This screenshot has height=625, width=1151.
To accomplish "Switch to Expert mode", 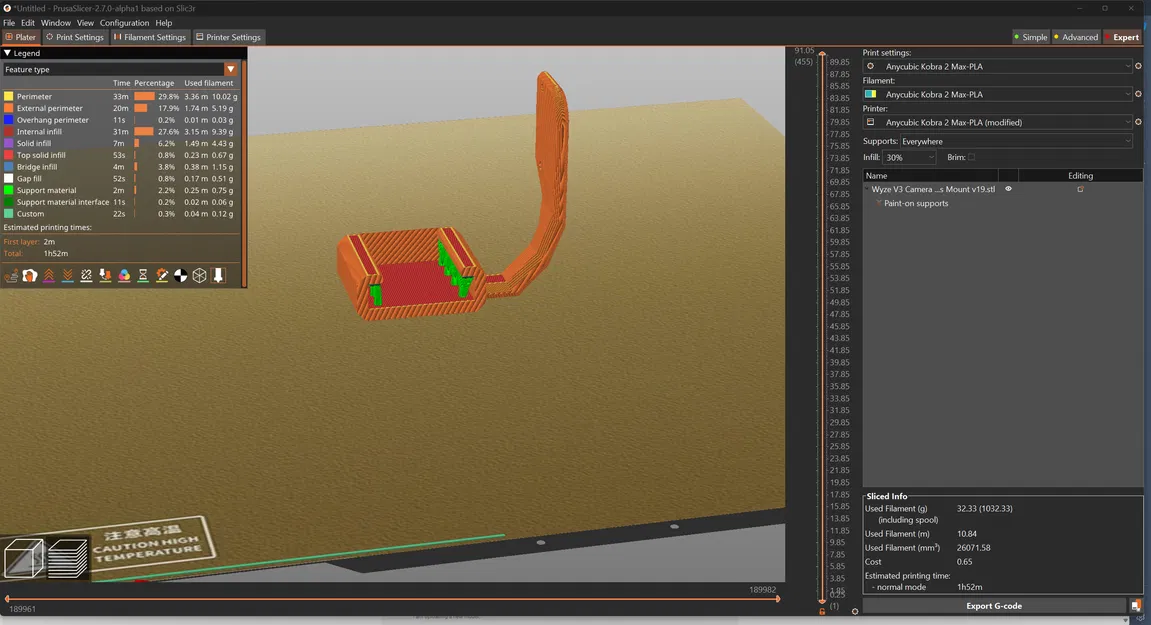I will (x=1120, y=37).
